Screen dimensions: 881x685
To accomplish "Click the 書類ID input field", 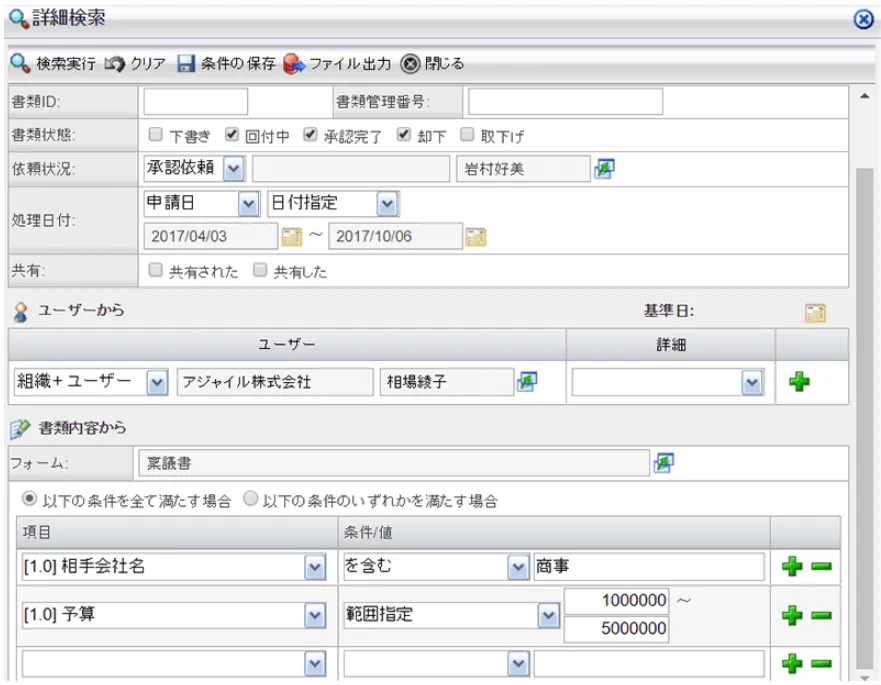I will click(196, 102).
